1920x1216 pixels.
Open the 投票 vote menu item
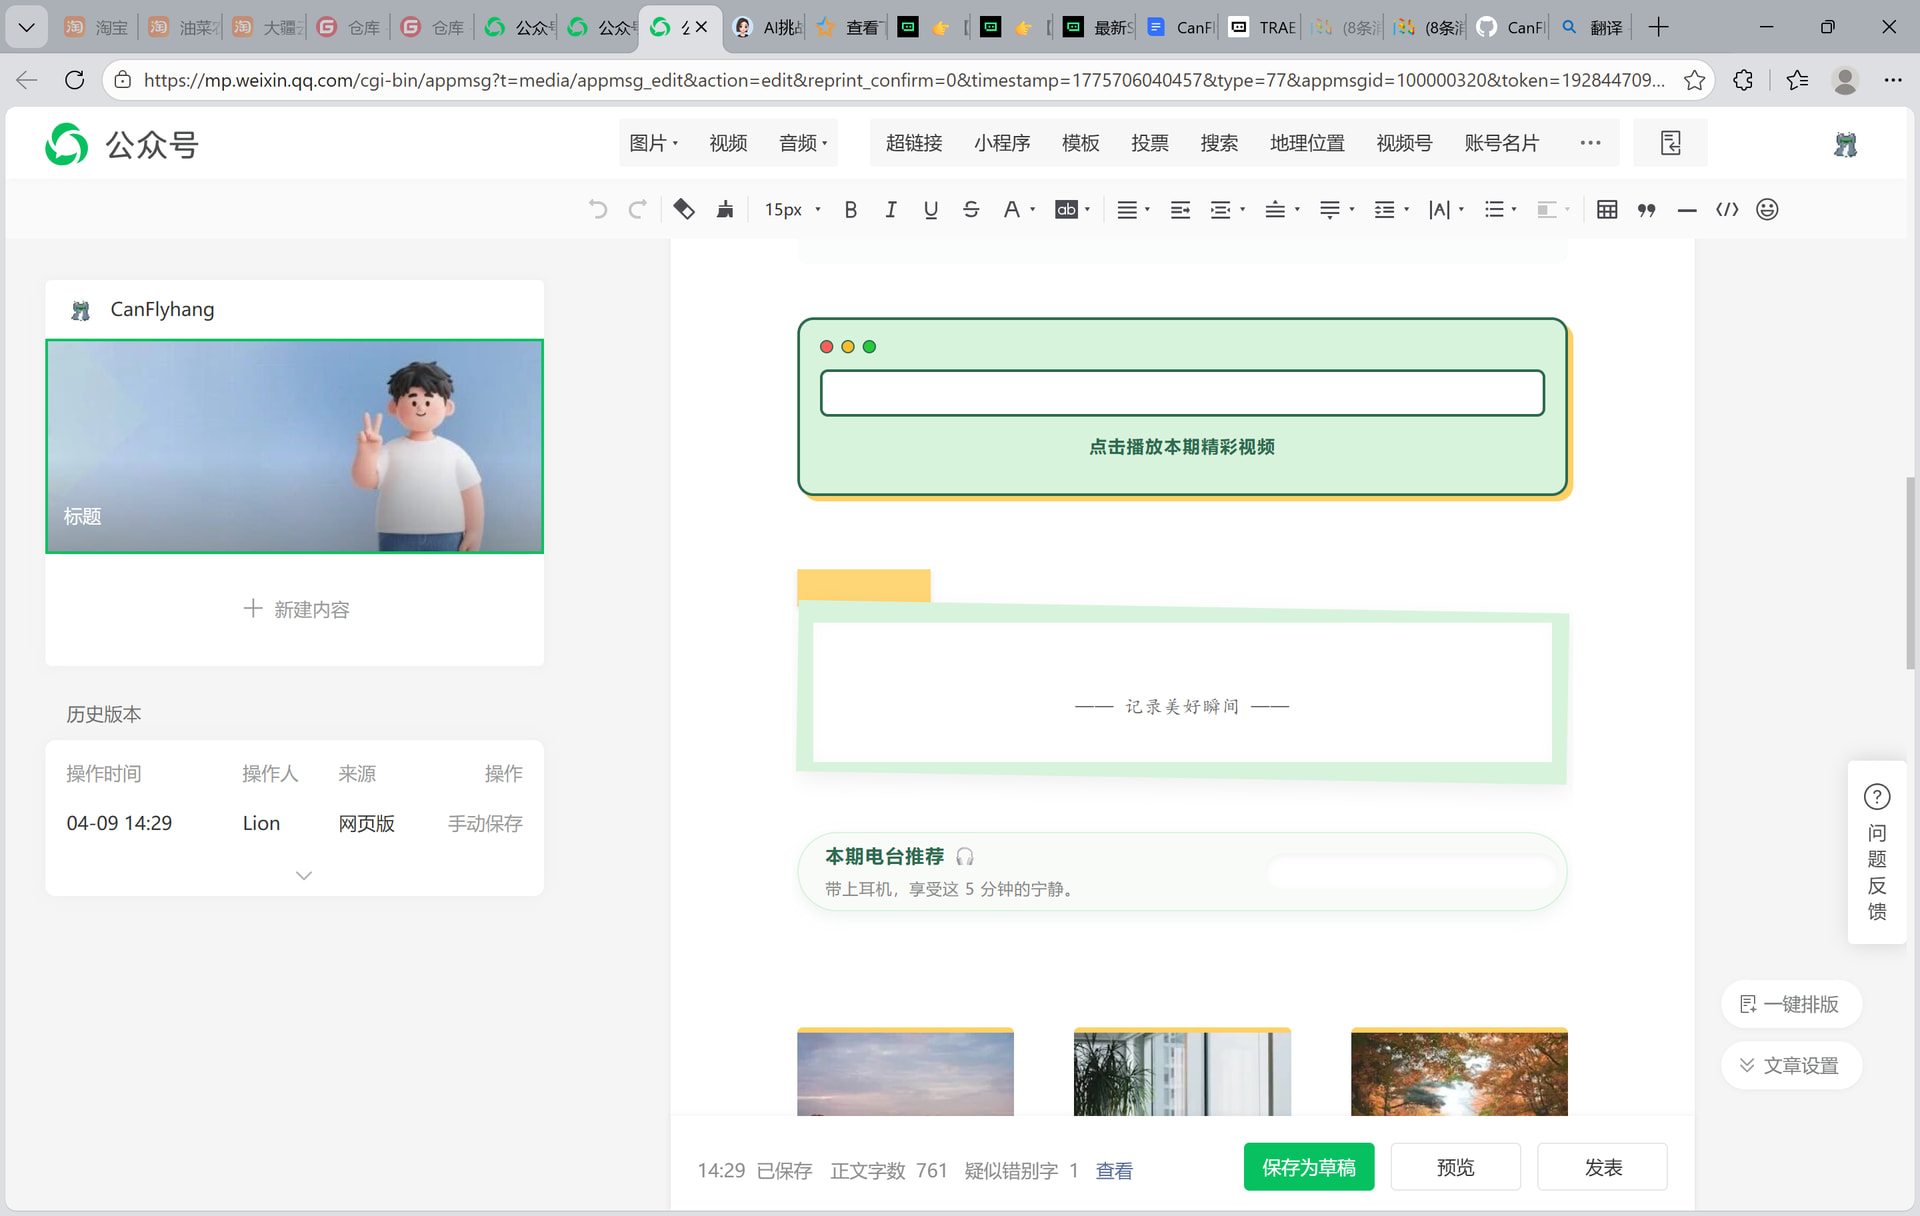point(1149,143)
